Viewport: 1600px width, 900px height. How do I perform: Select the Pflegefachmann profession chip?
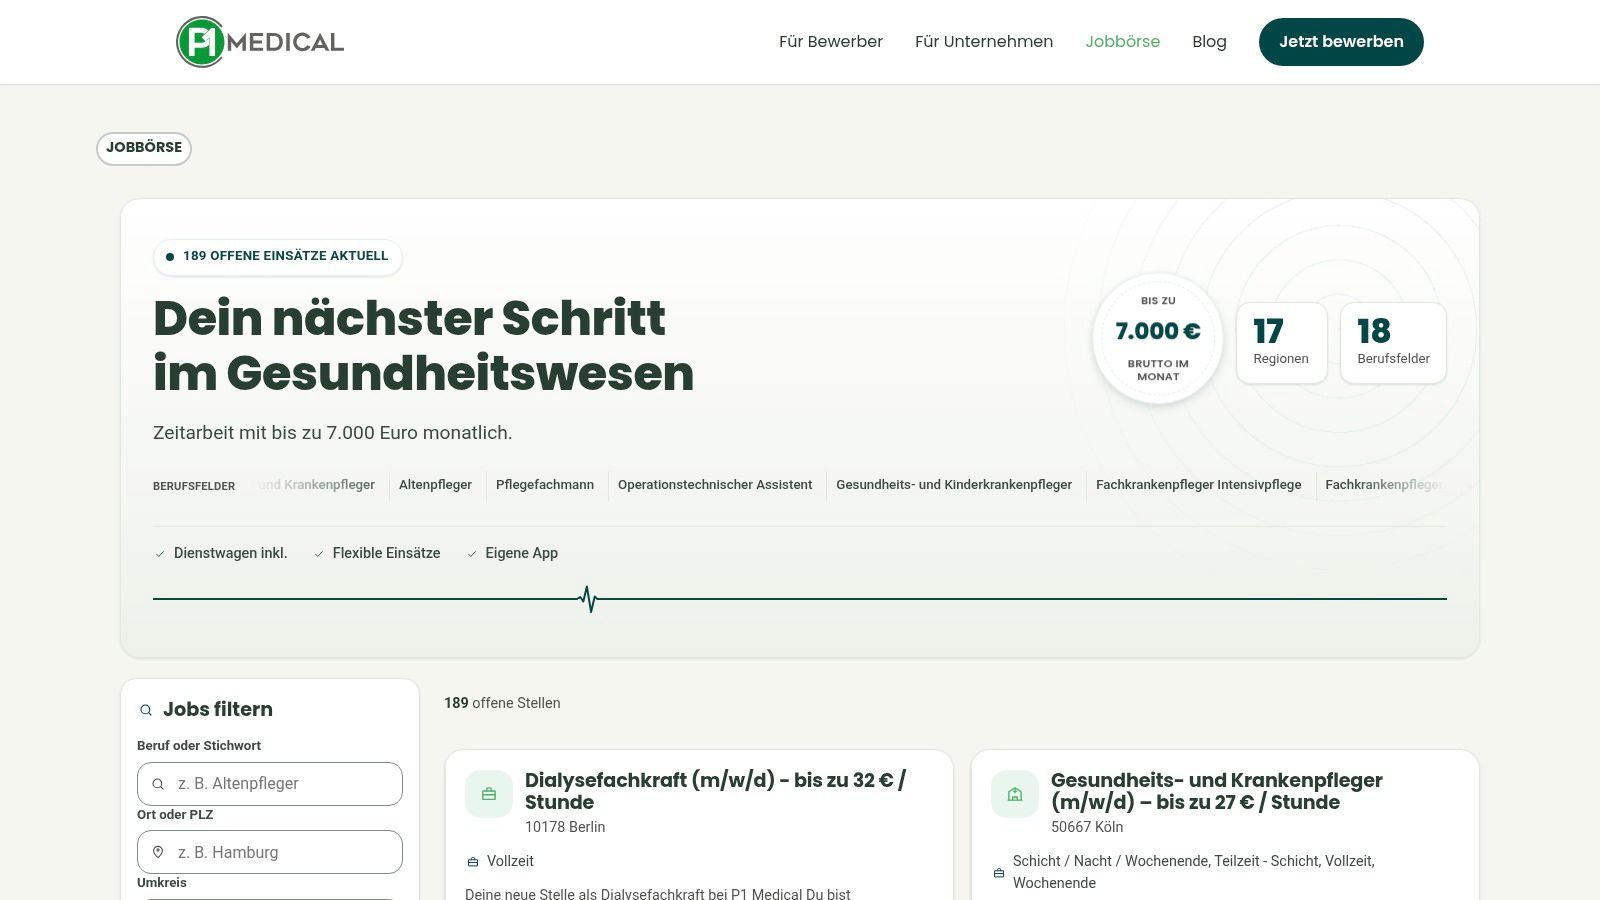(x=545, y=485)
